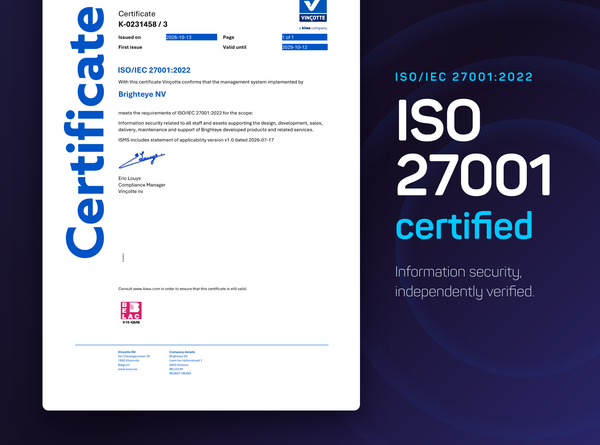Click the blue ISO/IEC 27001:2022 heading on the certificate

[154, 70]
